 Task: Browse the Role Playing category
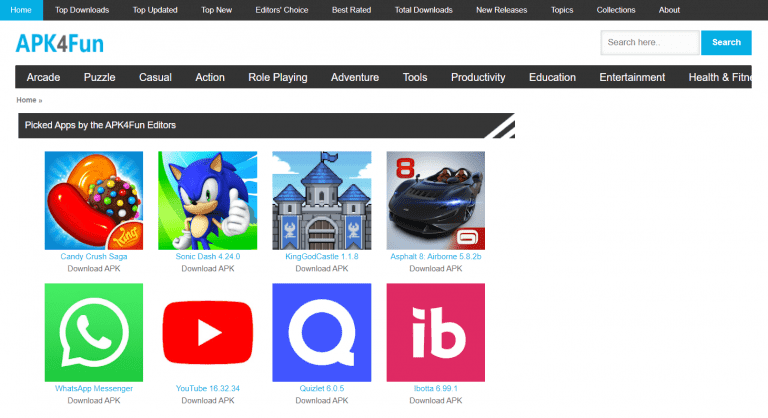point(278,77)
